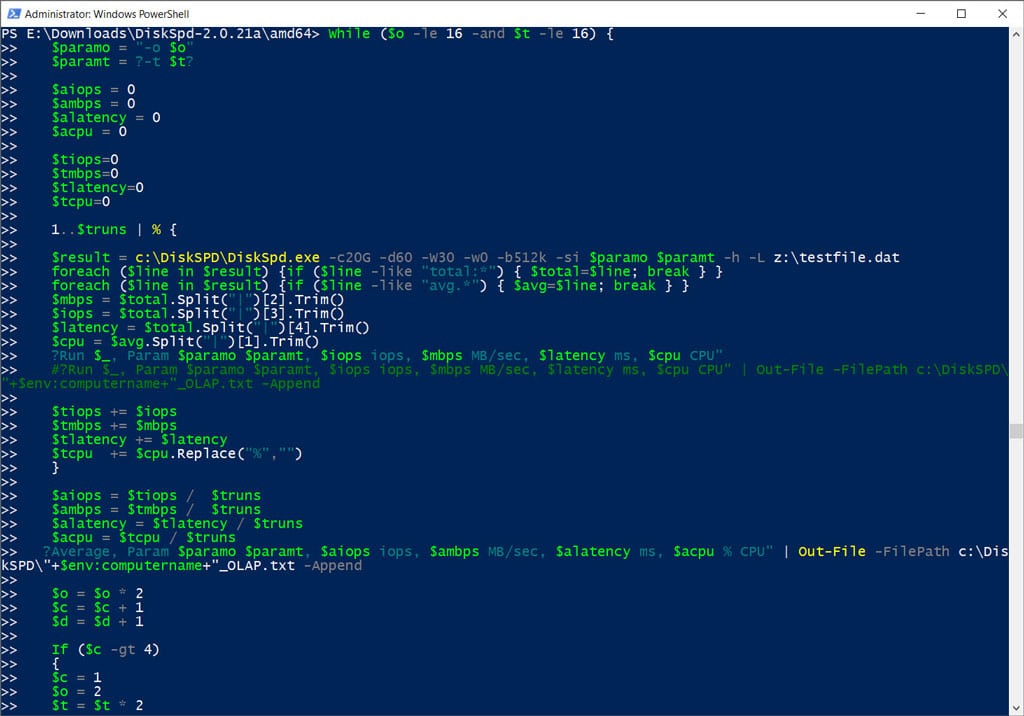Click the '$cpu.Replace' text
Screen dimensions: 1024x716
point(185,454)
